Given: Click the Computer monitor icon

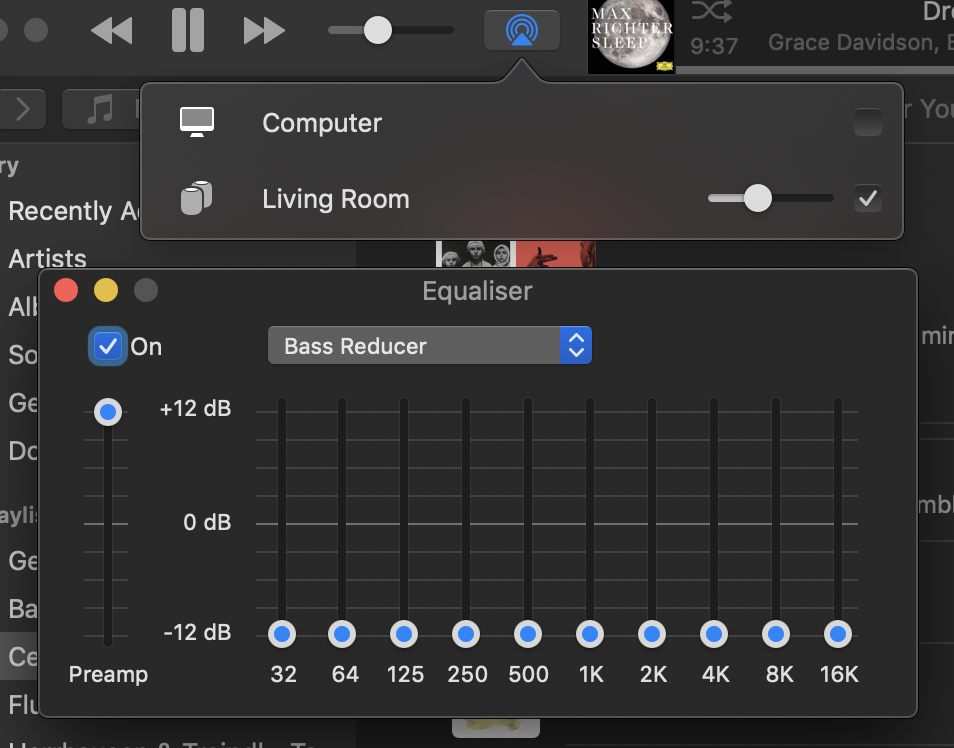Looking at the screenshot, I should (x=197, y=123).
